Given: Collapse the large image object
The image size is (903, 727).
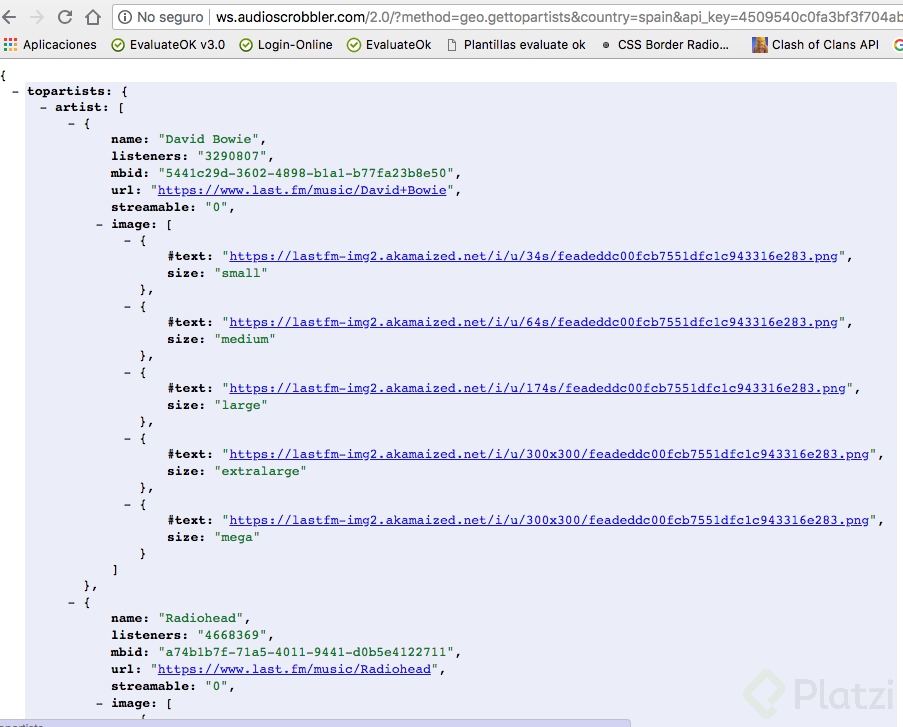Looking at the screenshot, I should click(x=127, y=373).
